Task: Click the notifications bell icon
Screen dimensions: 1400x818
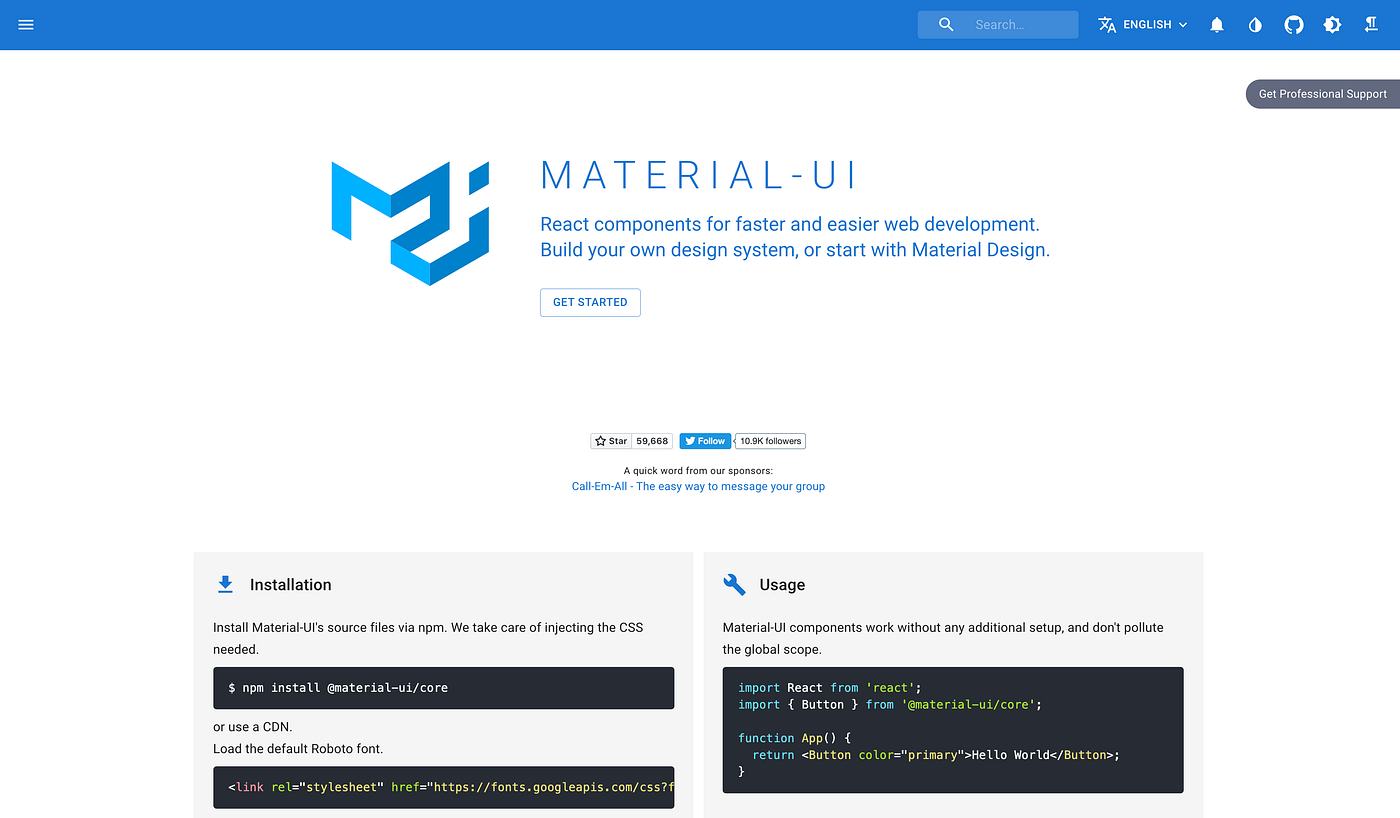Action: click(1216, 24)
